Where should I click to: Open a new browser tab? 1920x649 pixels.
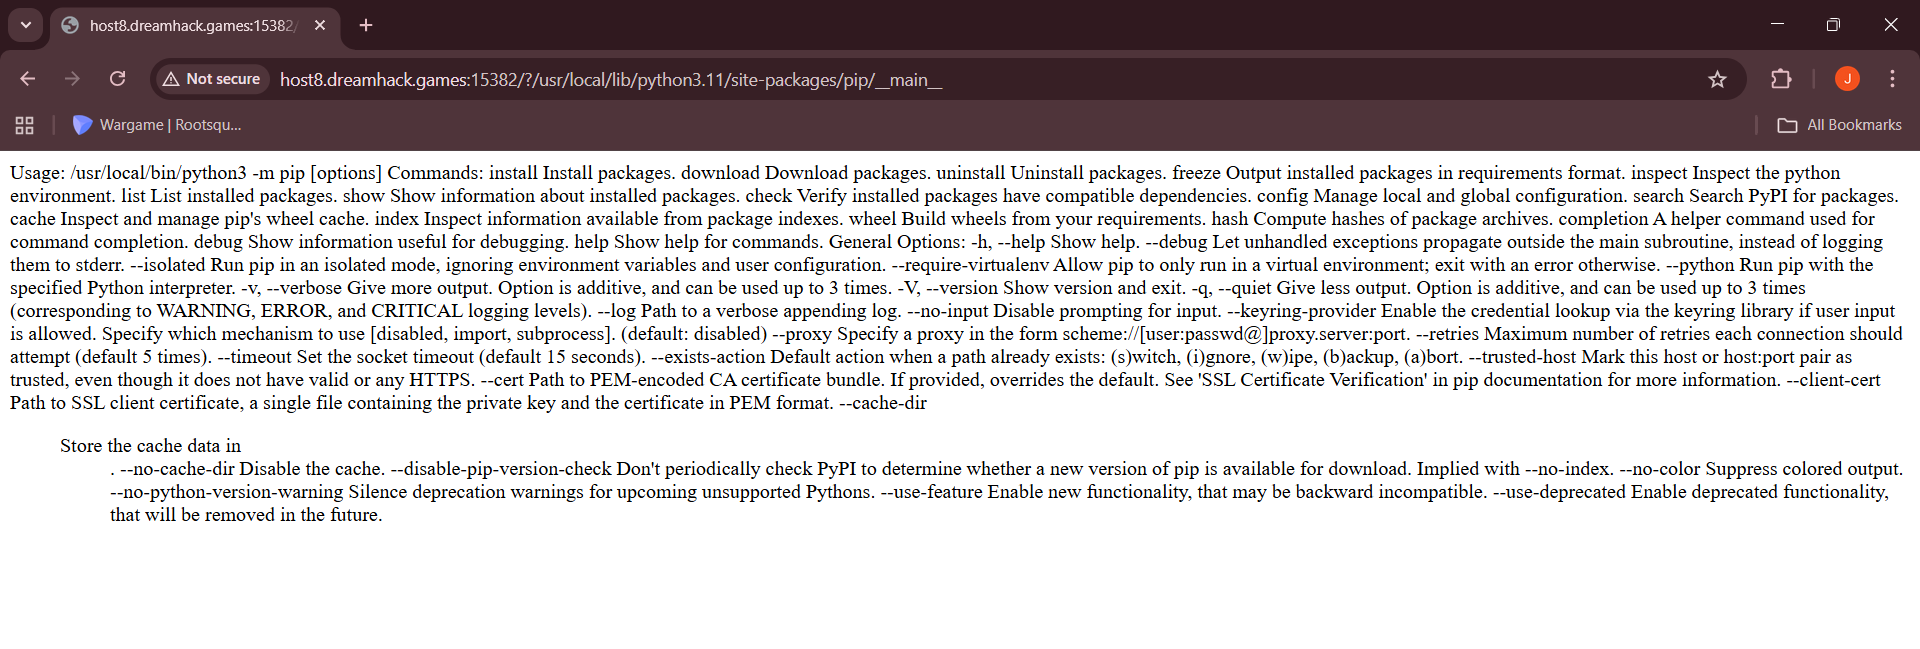pyautogui.click(x=366, y=25)
